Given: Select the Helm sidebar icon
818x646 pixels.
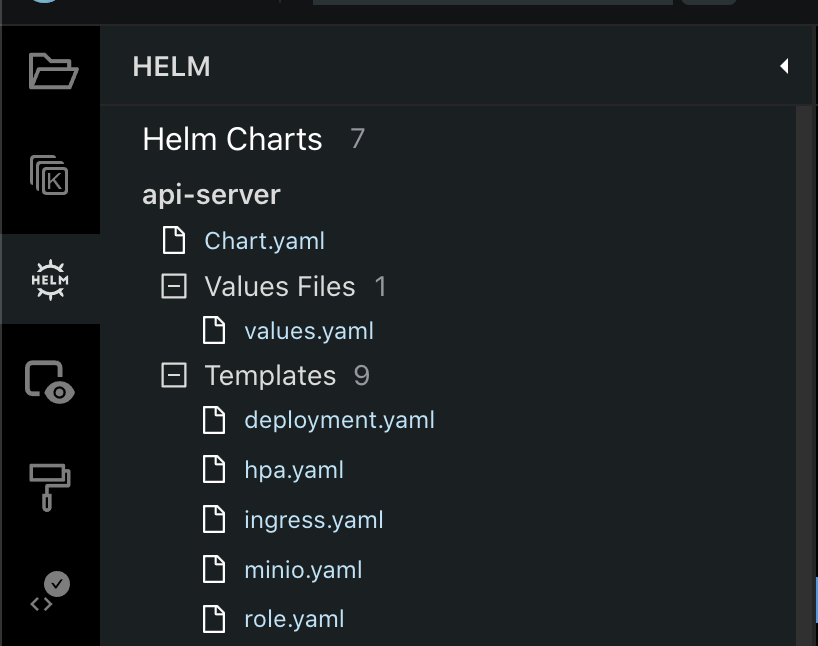Looking at the screenshot, I should click(x=50, y=279).
